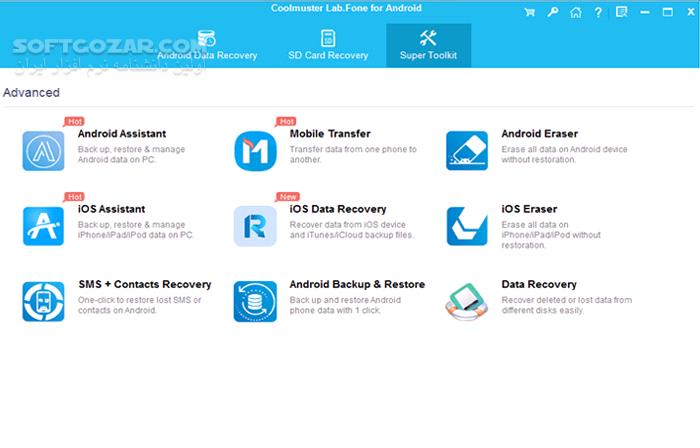This screenshot has height=448, width=700.
Task: Open the Data Recovery lifebuoy icon
Action: [x=467, y=302]
